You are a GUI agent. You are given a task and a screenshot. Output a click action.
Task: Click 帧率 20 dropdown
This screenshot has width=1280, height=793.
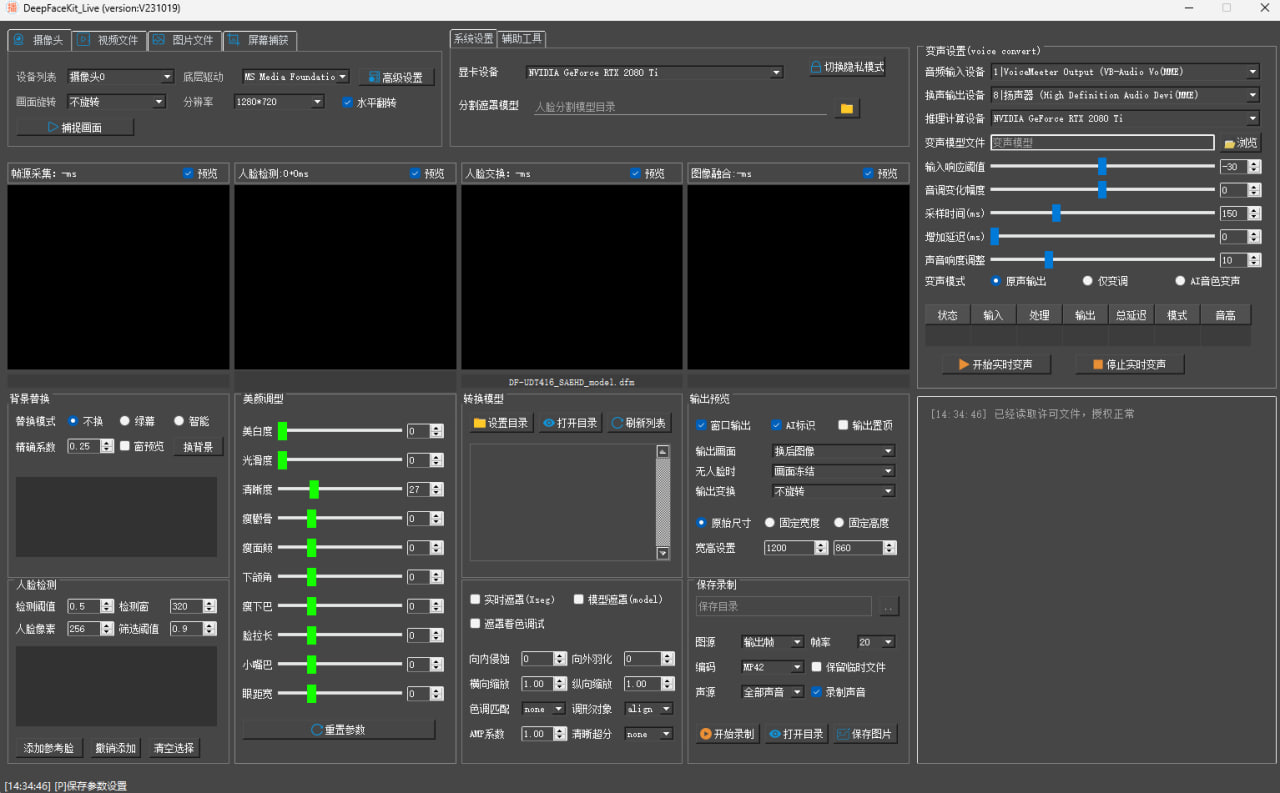[876, 642]
